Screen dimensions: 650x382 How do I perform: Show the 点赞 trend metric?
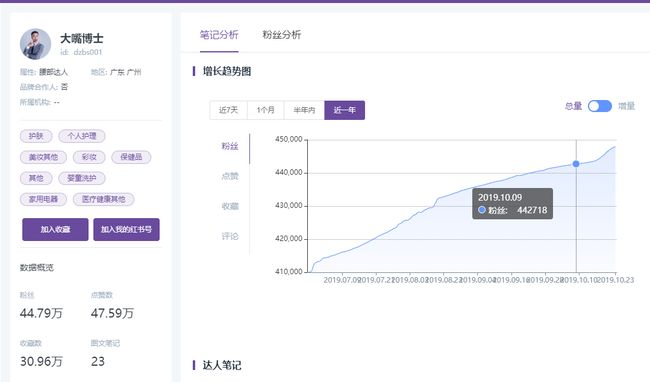point(230,176)
